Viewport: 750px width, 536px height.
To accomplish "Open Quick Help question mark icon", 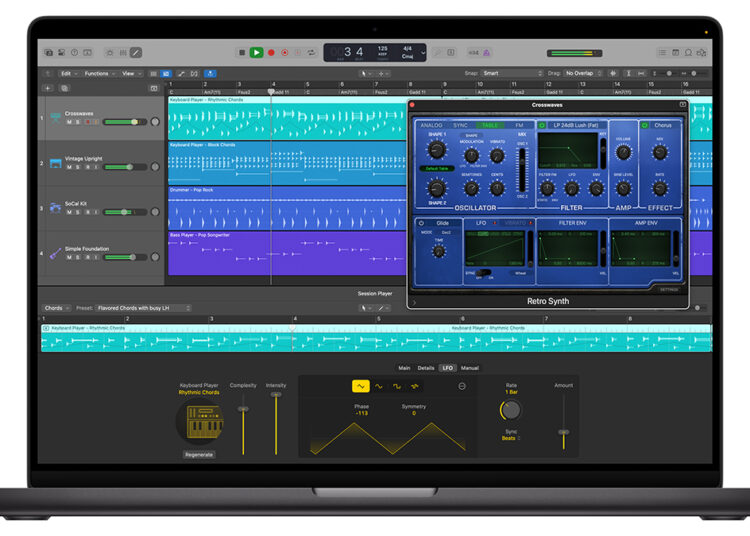I will [74, 53].
